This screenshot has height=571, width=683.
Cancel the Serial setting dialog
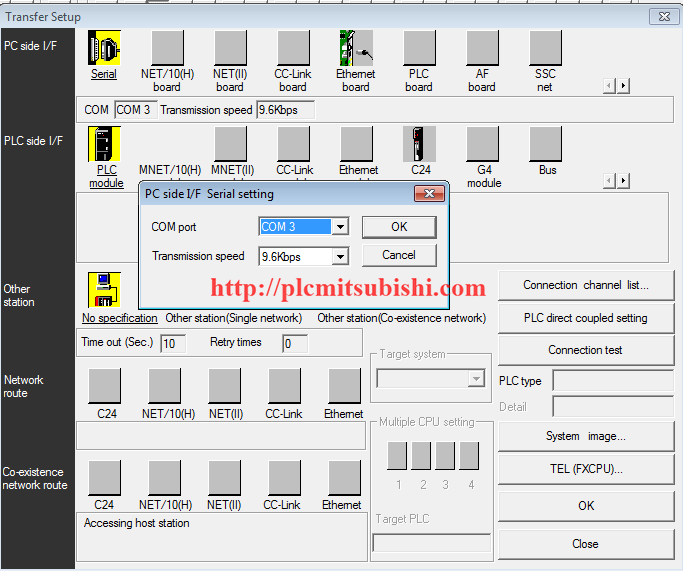[399, 255]
